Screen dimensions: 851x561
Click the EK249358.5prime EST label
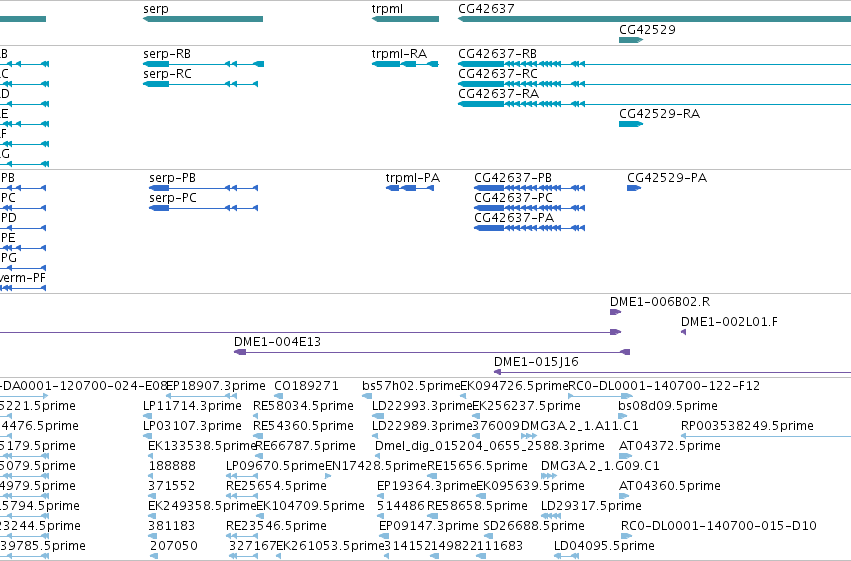[202, 506]
